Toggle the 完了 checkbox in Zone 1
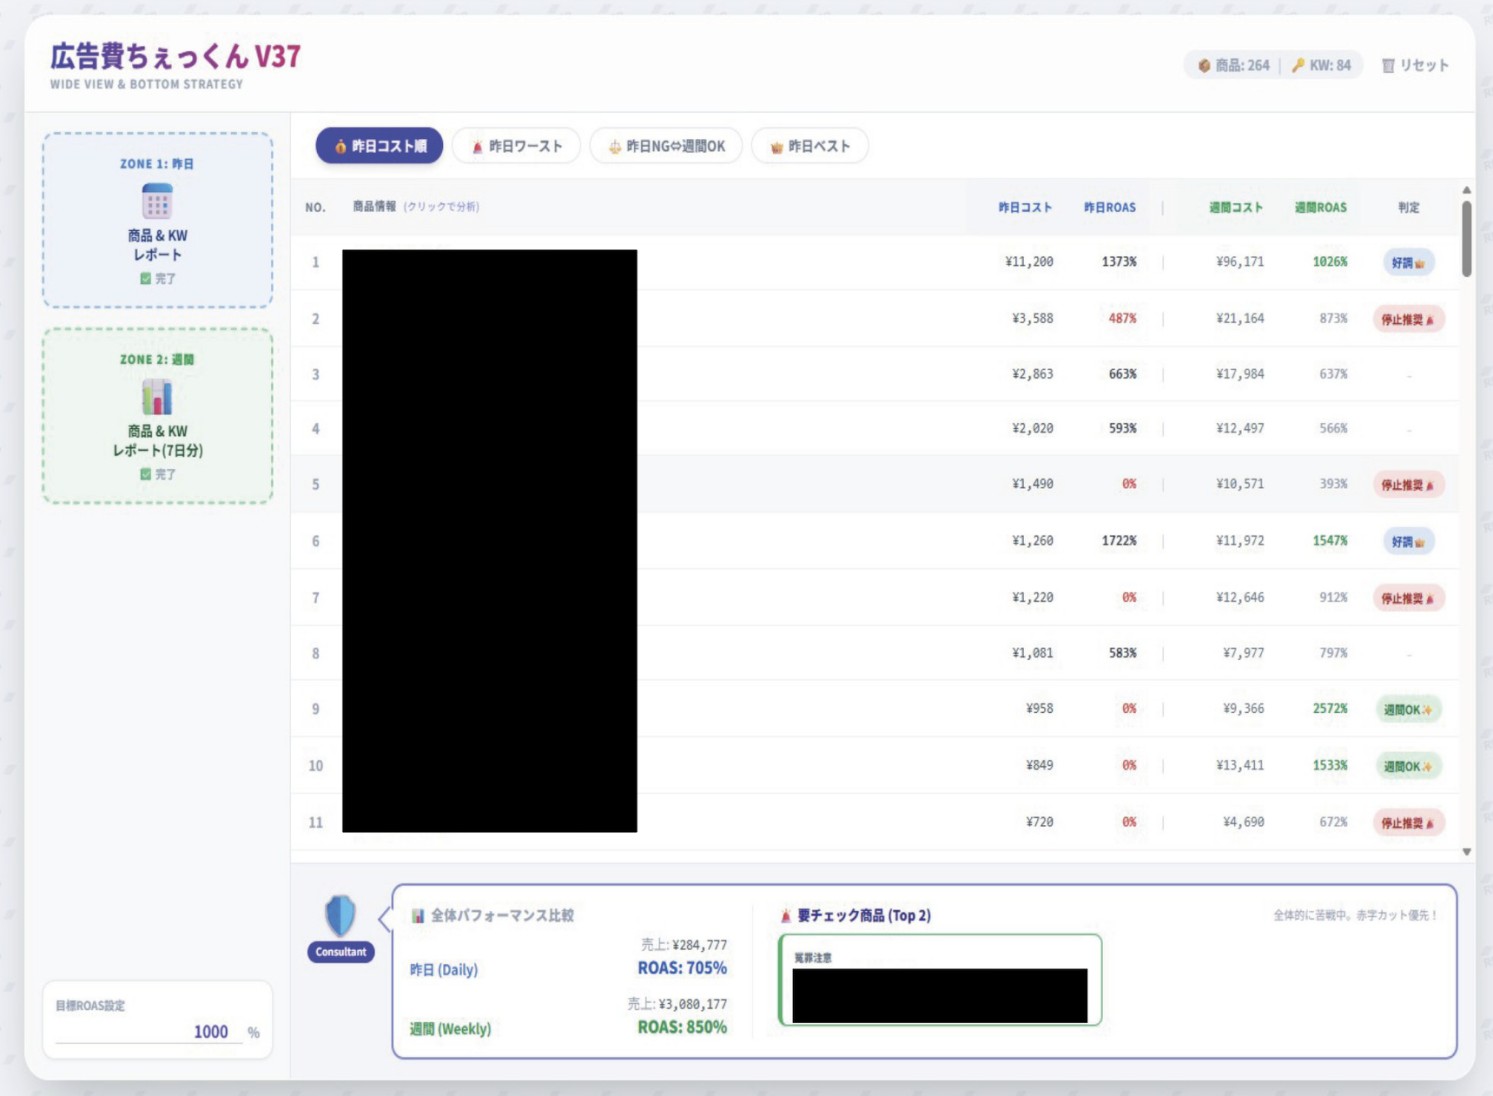Viewport: 1493px width, 1096px height. point(145,279)
